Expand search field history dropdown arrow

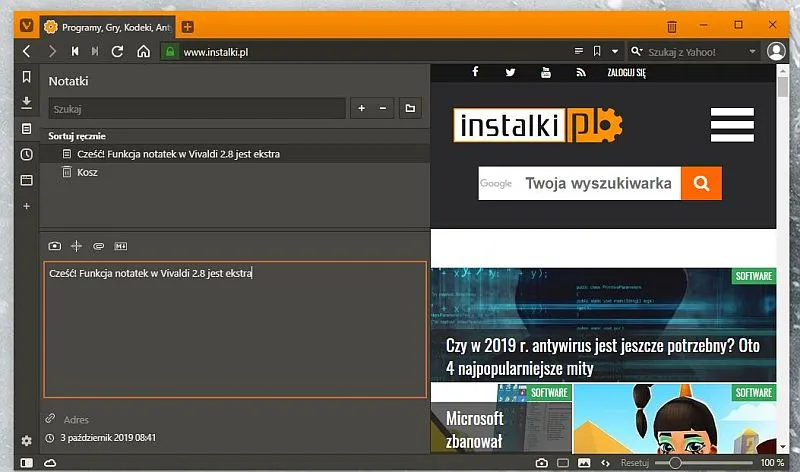click(x=752, y=52)
